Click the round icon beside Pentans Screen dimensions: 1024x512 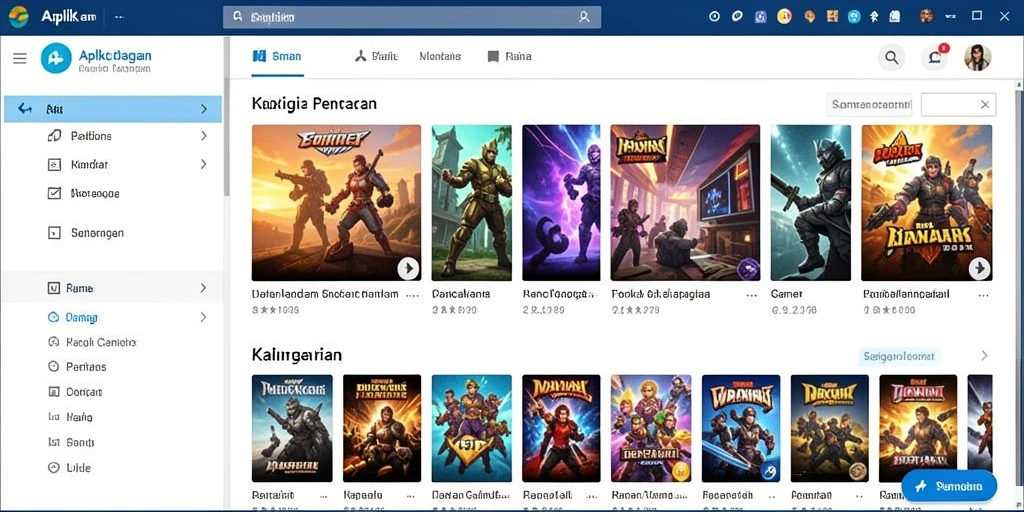(54, 367)
